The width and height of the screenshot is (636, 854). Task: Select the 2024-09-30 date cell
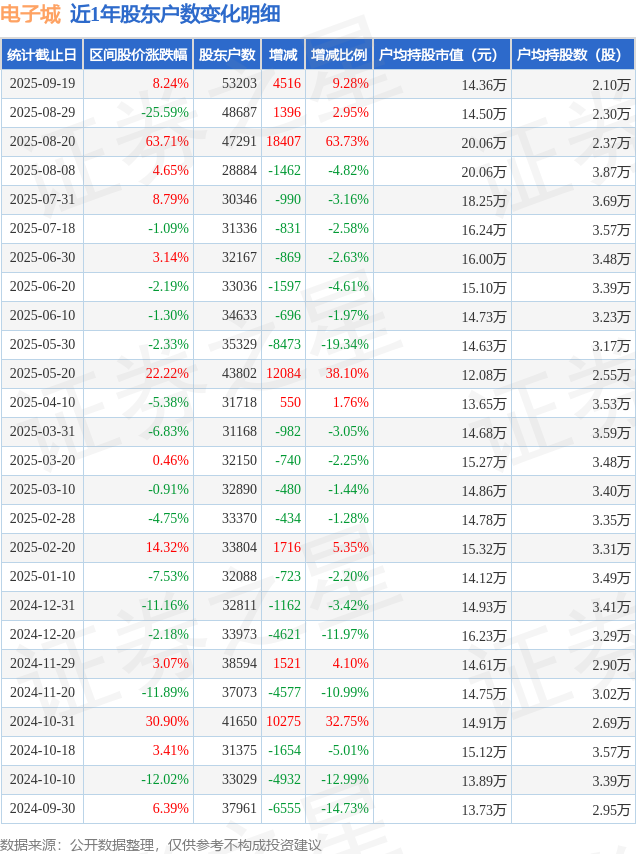(x=42, y=808)
